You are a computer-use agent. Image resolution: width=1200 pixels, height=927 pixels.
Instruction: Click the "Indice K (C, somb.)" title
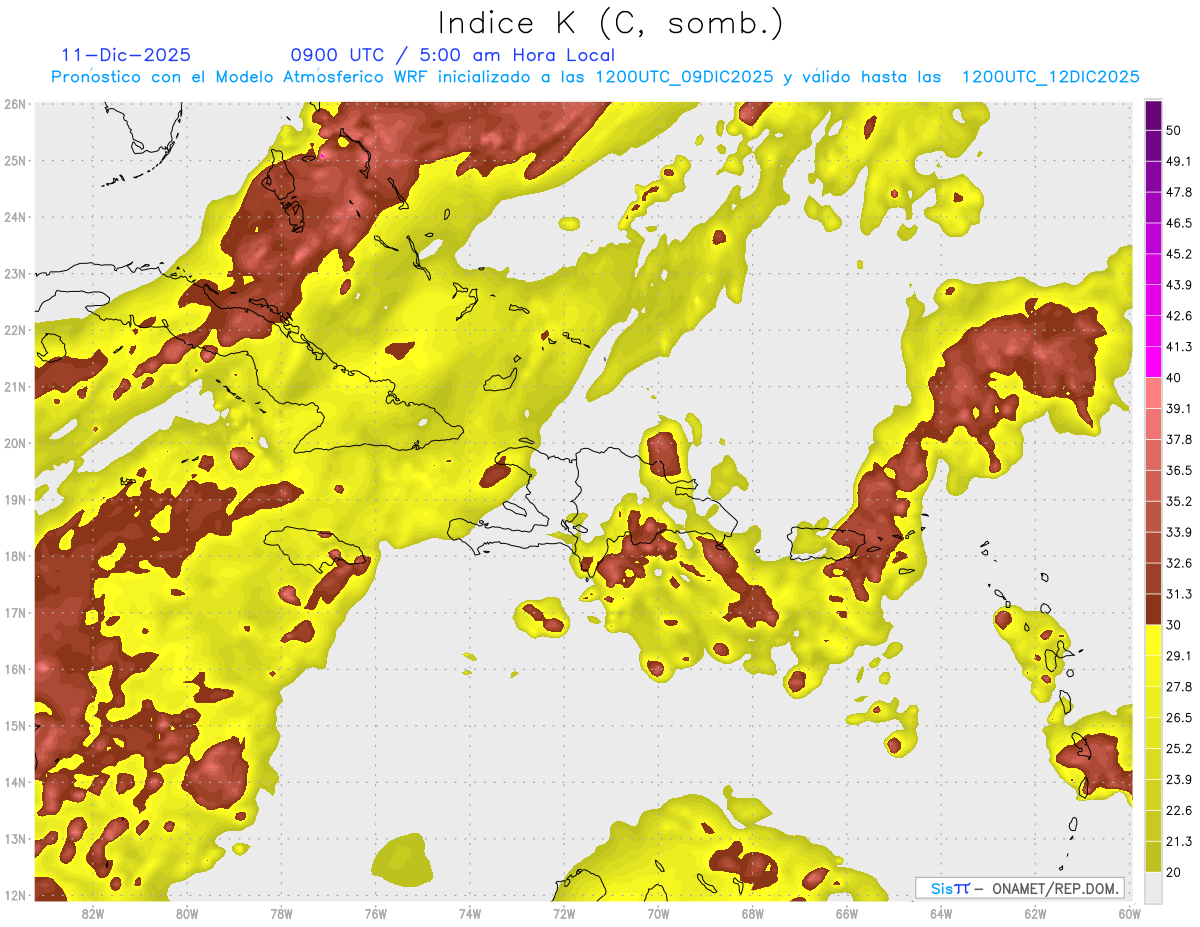610,23
